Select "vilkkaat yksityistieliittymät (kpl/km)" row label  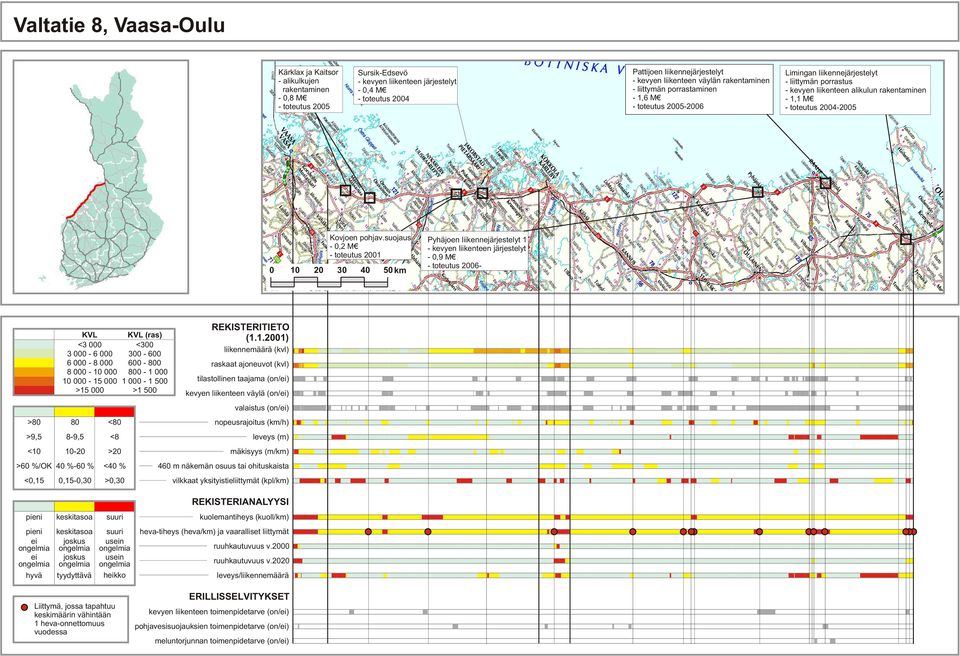click(x=231, y=481)
